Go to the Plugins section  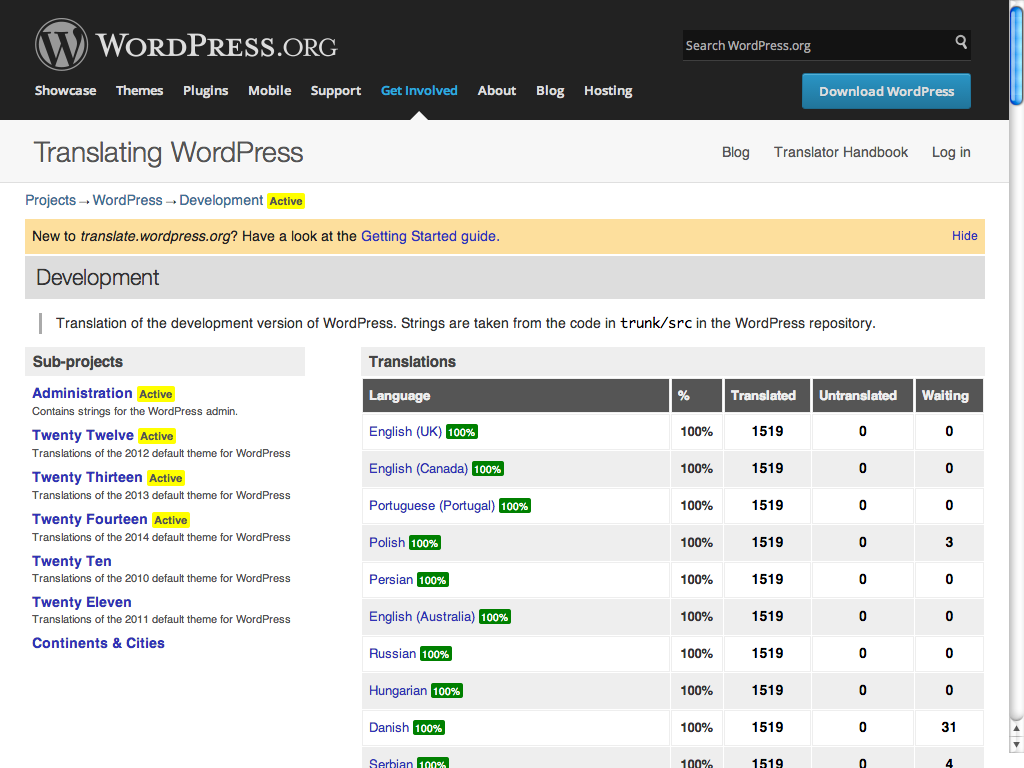coord(206,91)
